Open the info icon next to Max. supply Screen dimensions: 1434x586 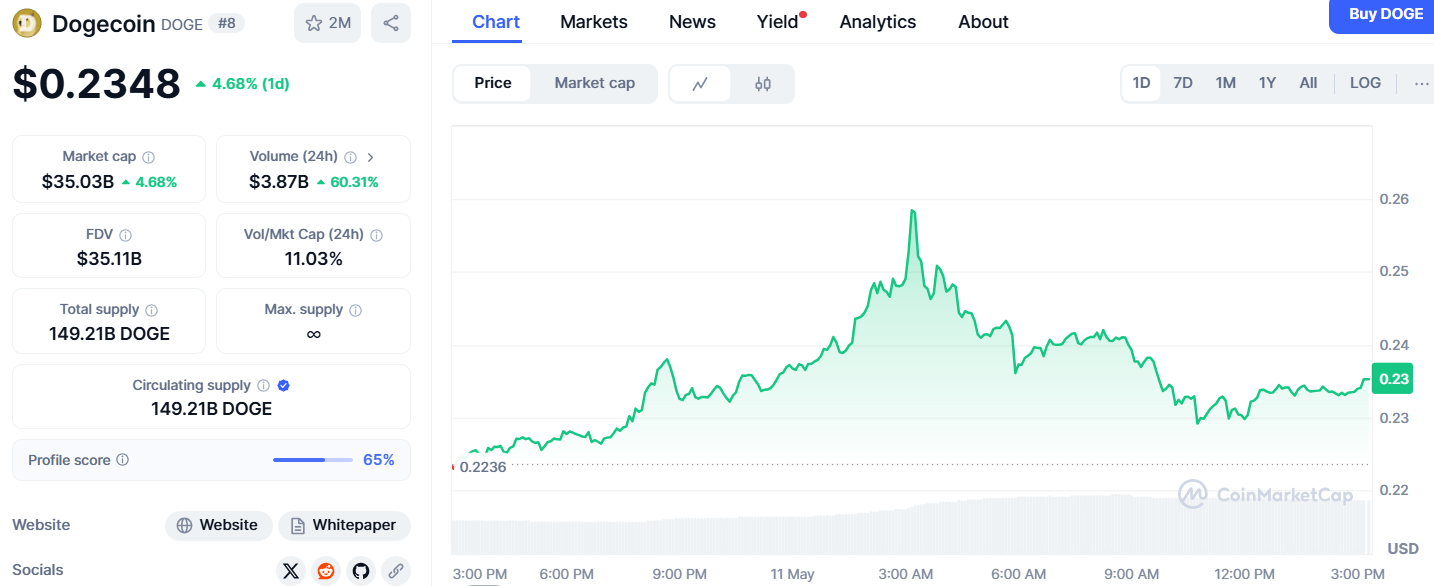[355, 310]
